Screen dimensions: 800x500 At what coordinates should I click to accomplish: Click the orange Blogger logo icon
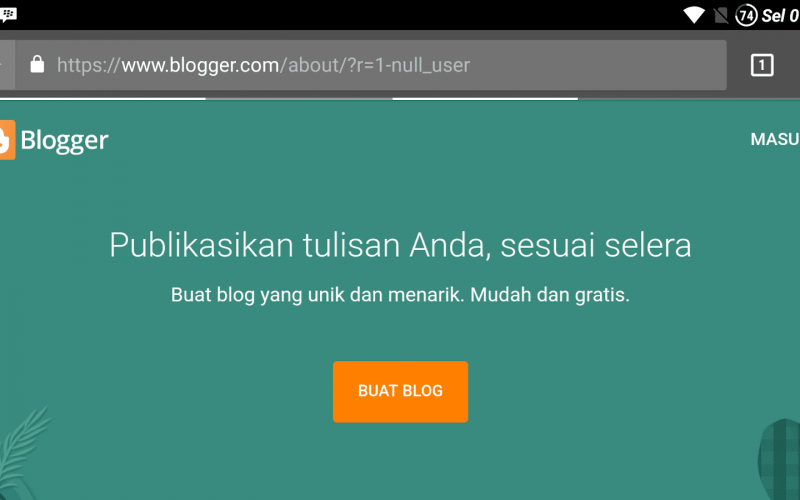tap(7, 140)
